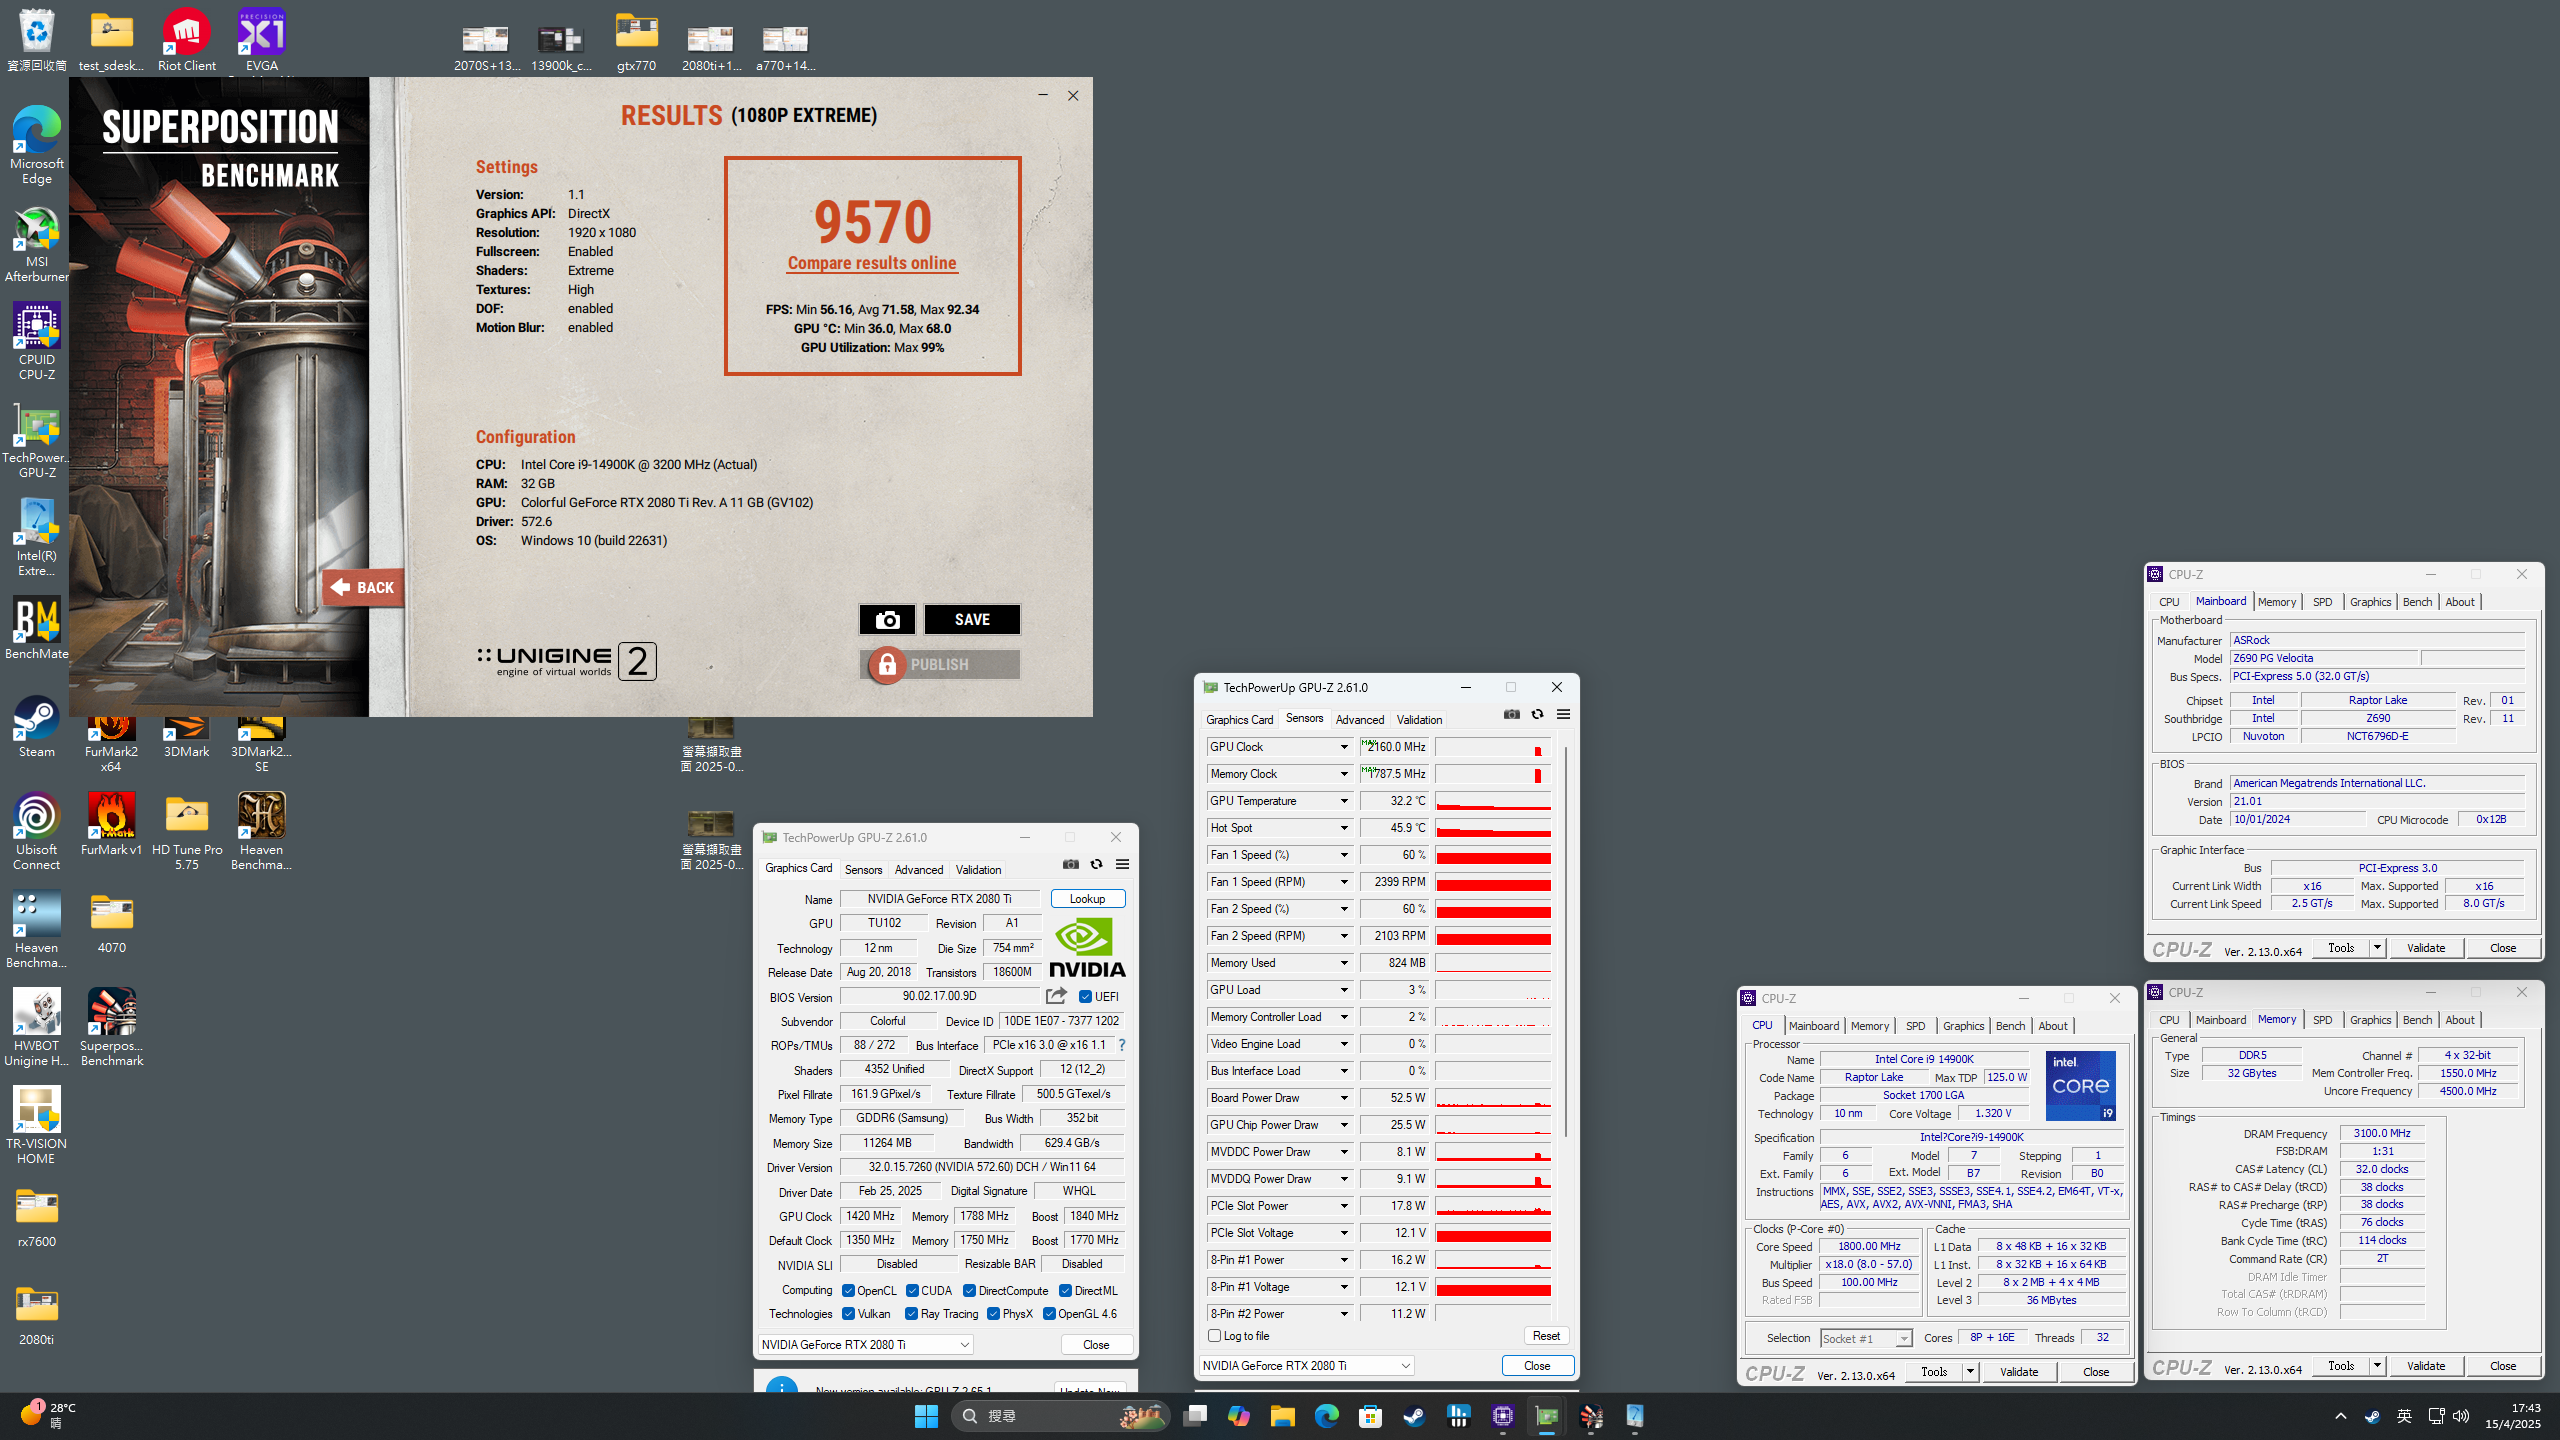Click Steam icon in taskbar
The height and width of the screenshot is (1440, 2560).
[x=1415, y=1416]
